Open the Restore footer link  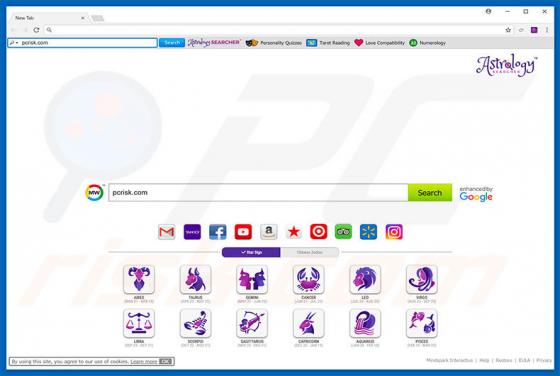(x=504, y=360)
